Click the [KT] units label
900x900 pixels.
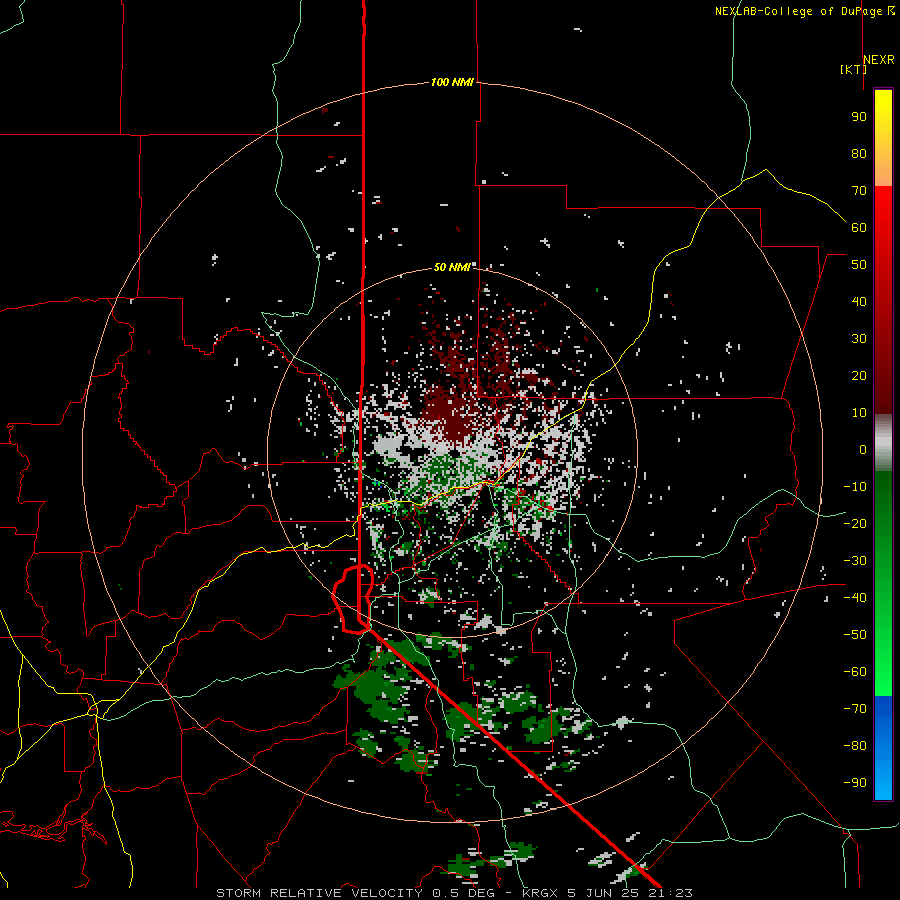852,69
